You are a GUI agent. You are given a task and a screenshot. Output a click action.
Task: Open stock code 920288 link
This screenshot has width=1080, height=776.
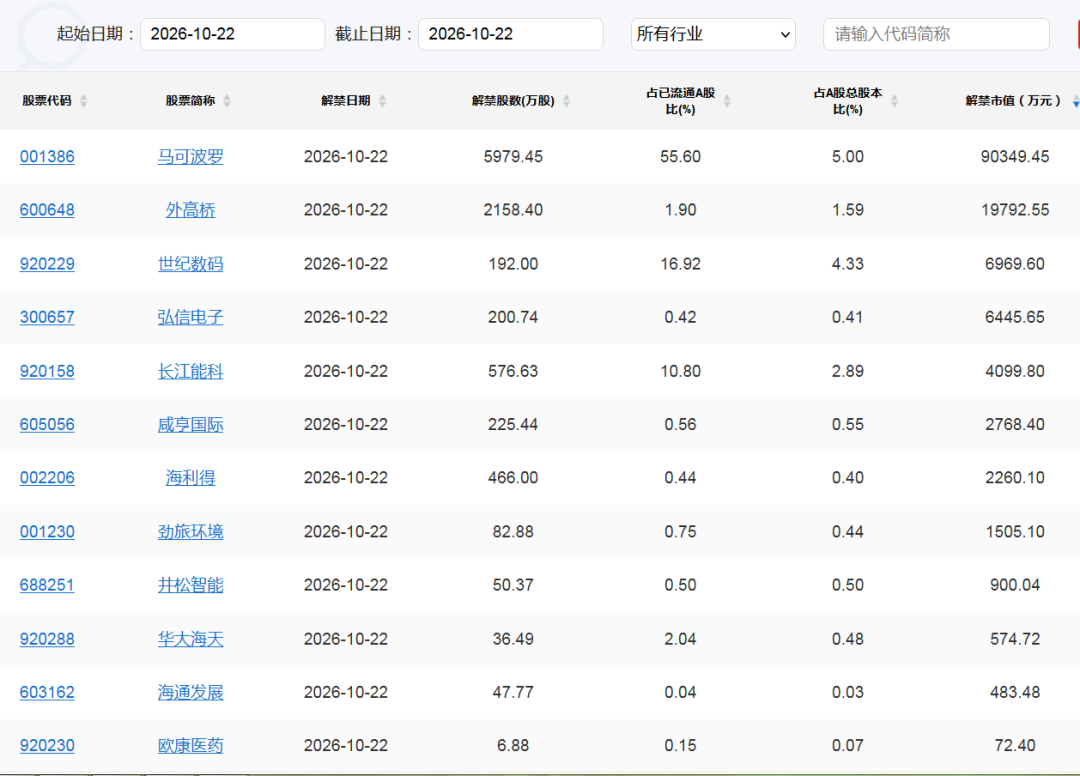tap(47, 639)
